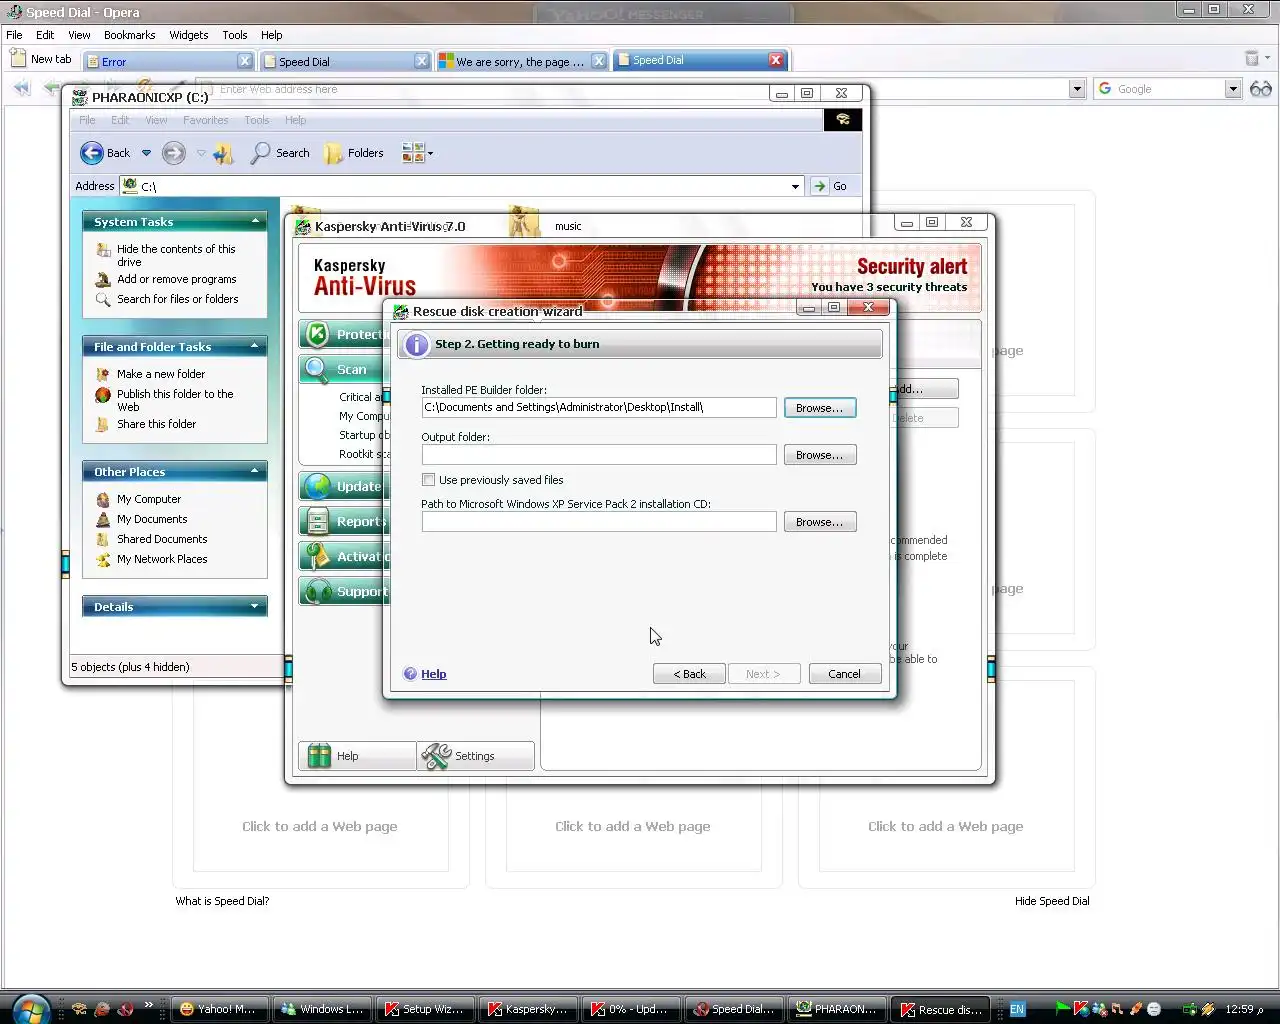Click the Output folder input field
Screen dimensions: 1280x1024
click(x=599, y=455)
